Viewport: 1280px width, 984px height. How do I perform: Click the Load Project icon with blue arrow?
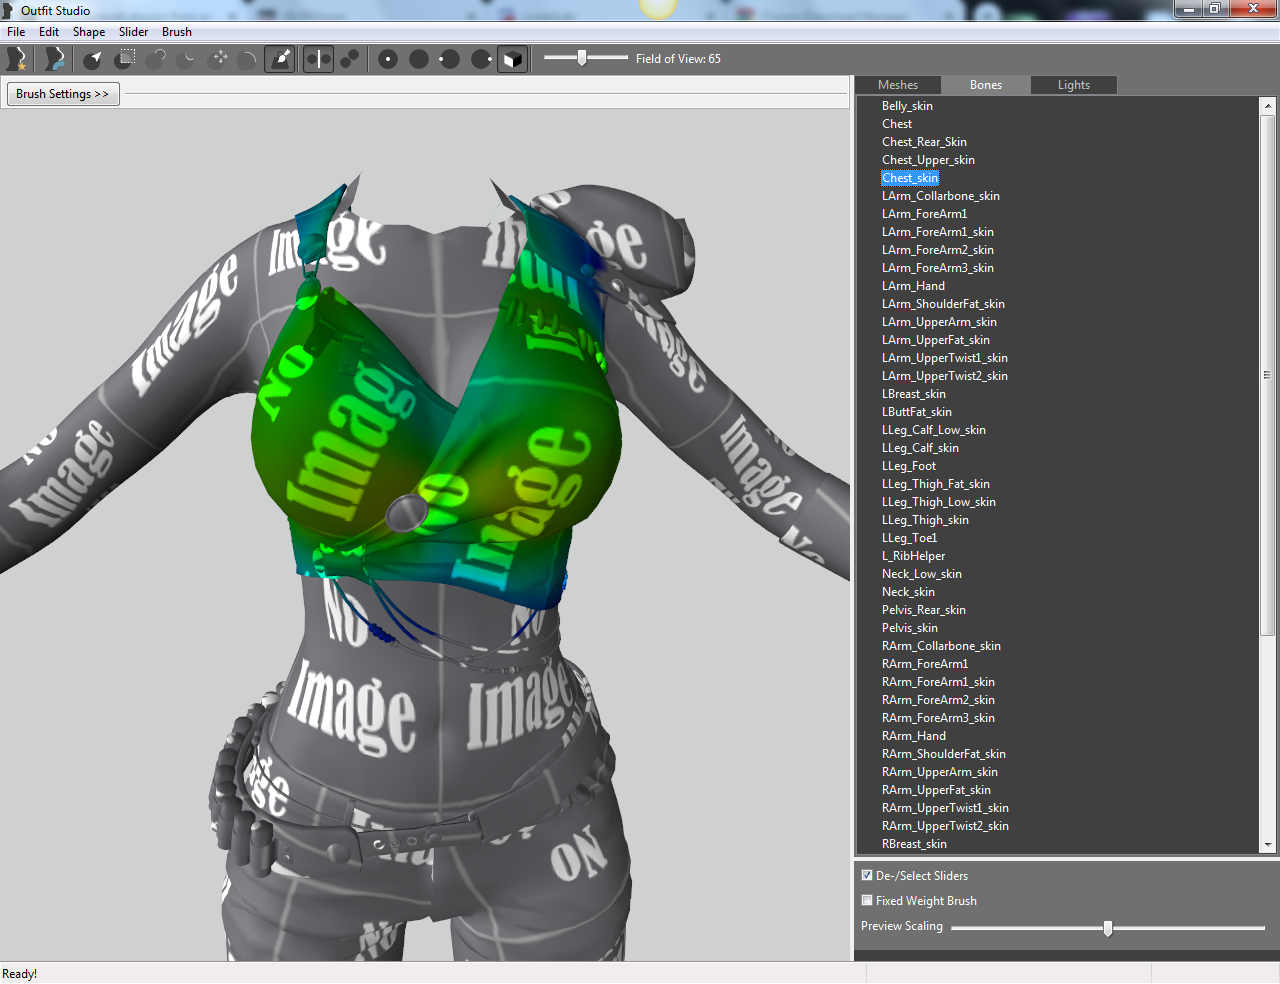click(x=55, y=59)
